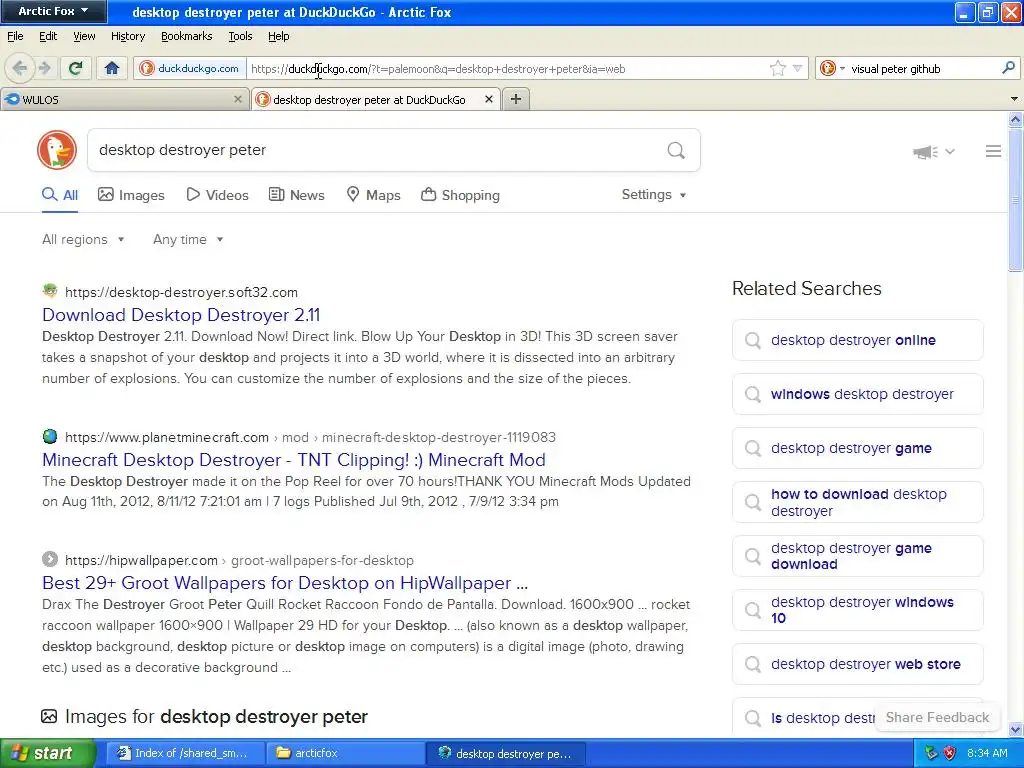Open the Help menu
1024x768 pixels.
click(x=279, y=36)
